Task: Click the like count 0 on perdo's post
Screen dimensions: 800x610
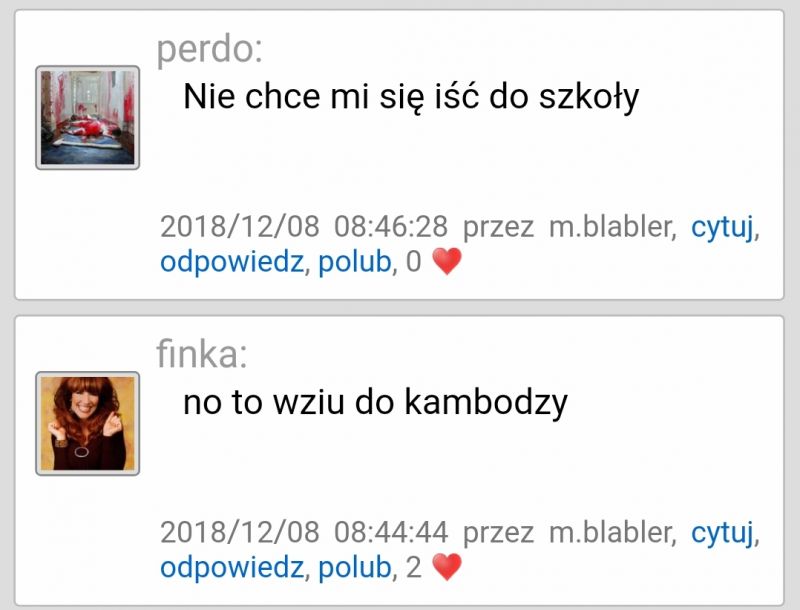Action: tap(414, 262)
